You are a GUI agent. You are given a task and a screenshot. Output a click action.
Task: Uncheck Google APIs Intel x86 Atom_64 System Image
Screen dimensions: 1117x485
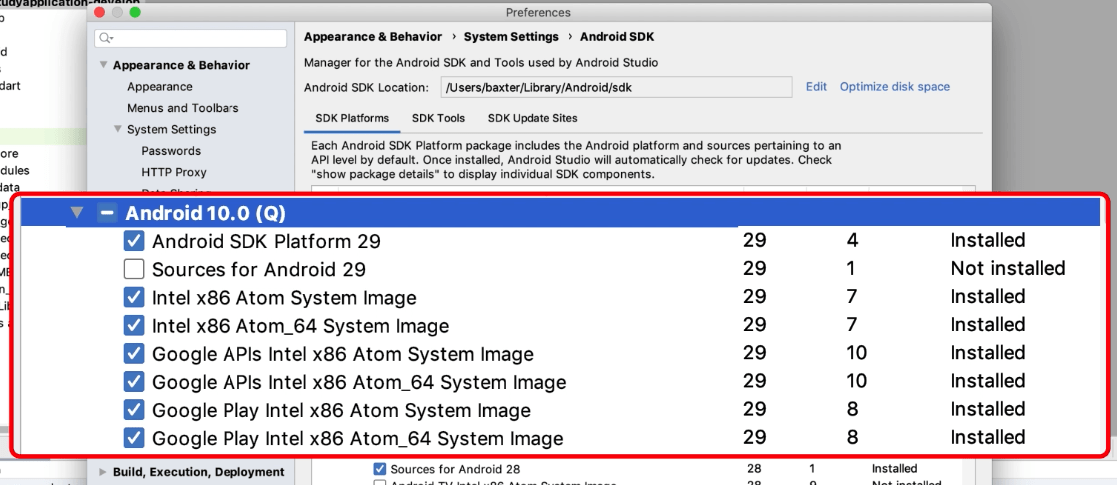click(133, 382)
